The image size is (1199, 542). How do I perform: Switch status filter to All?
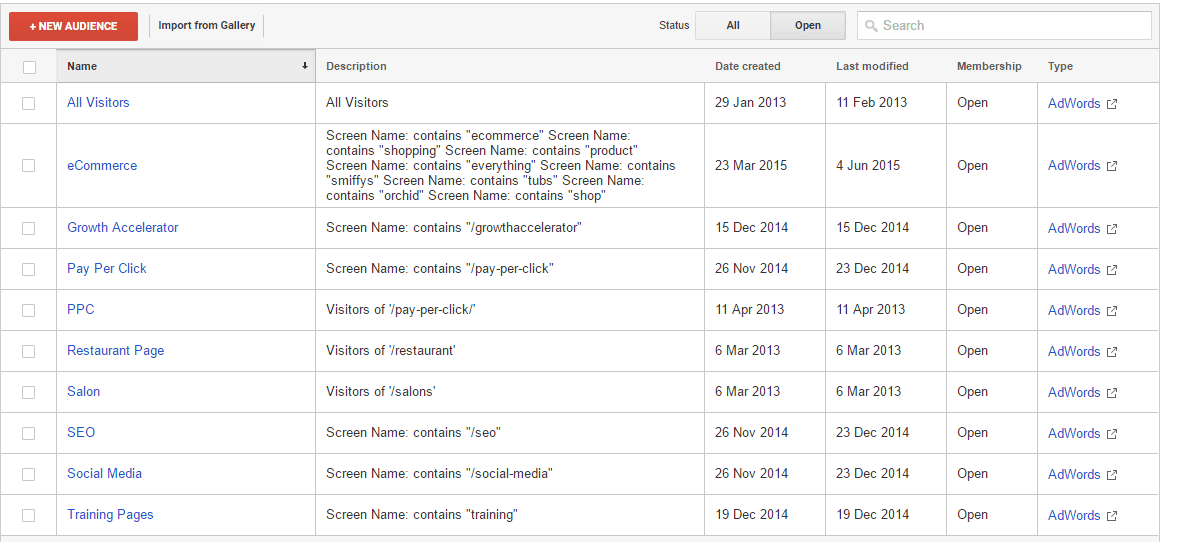point(733,26)
